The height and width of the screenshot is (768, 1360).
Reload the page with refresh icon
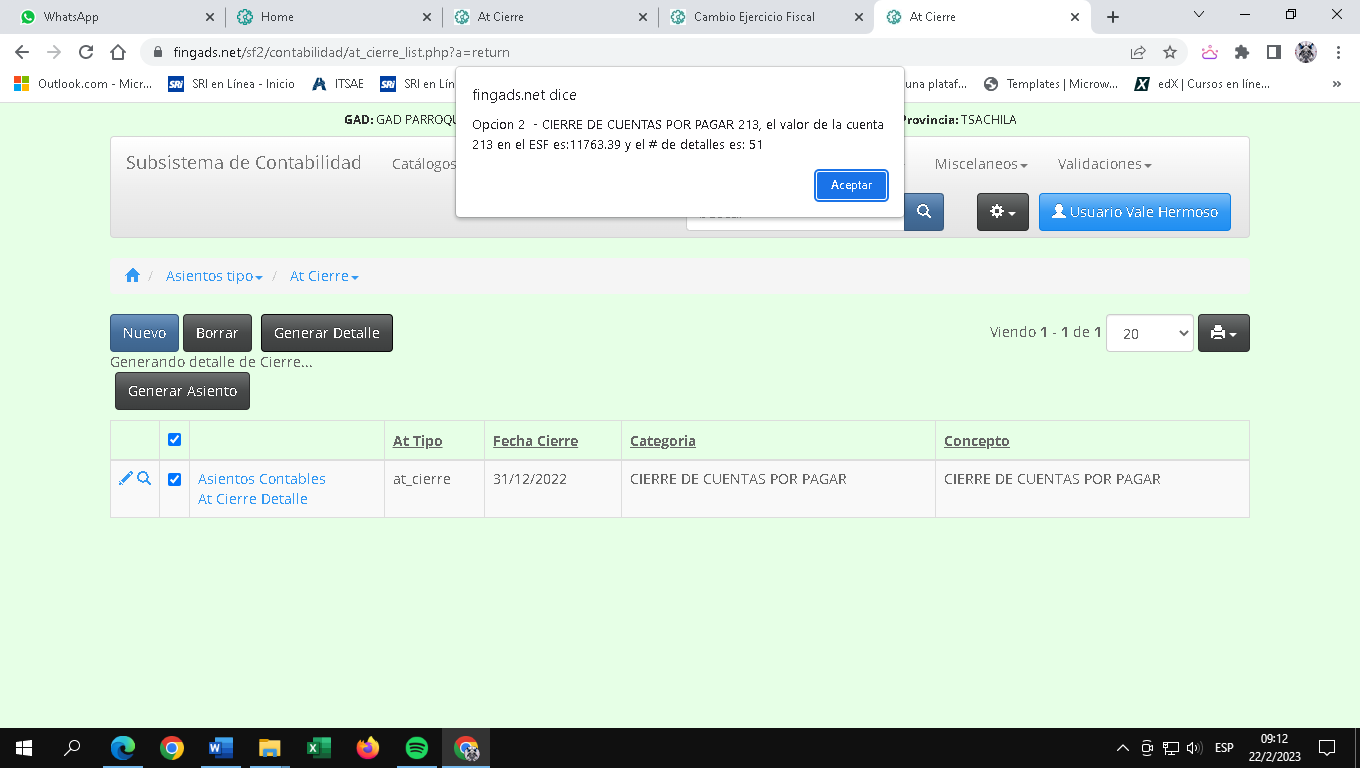click(x=86, y=52)
